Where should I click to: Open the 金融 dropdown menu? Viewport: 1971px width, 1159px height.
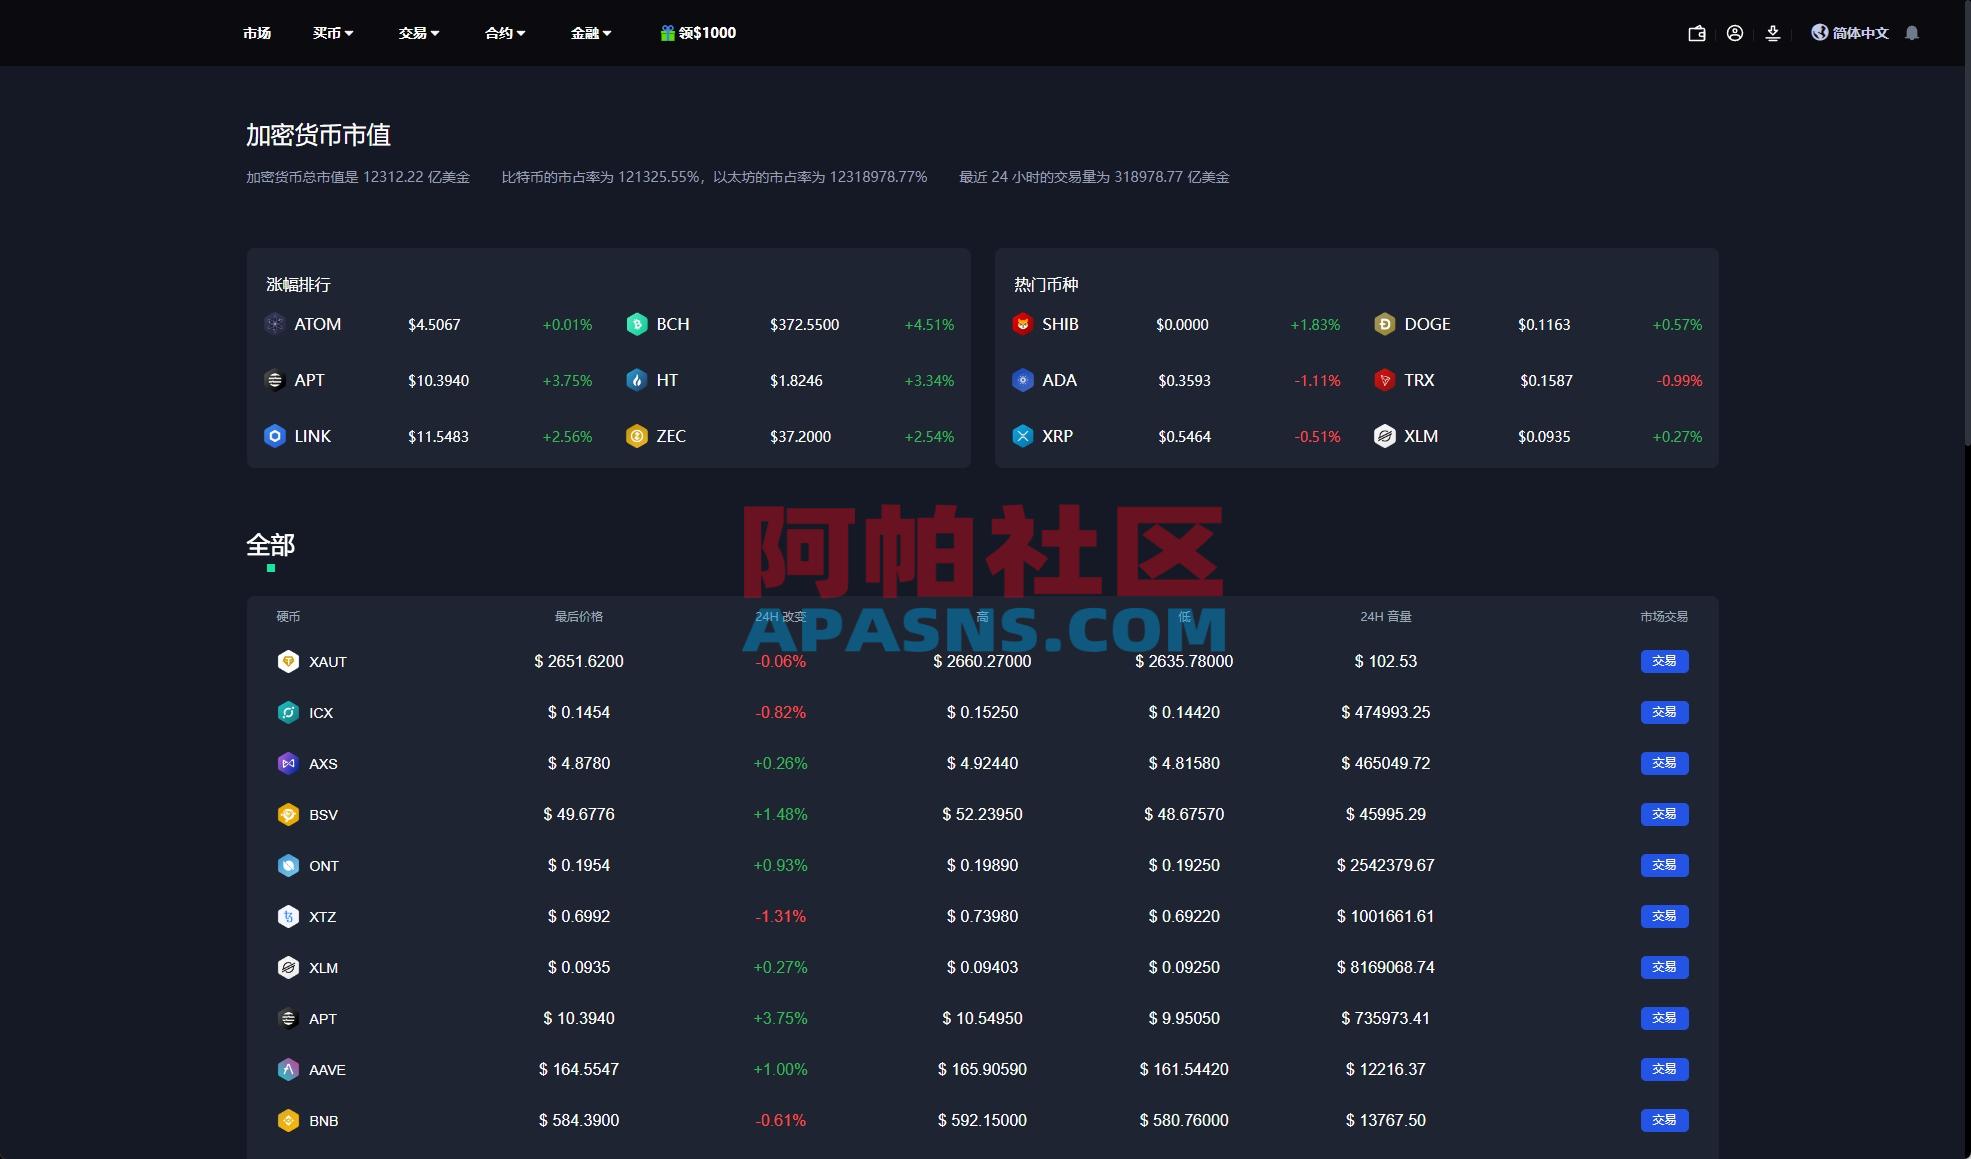click(x=590, y=33)
